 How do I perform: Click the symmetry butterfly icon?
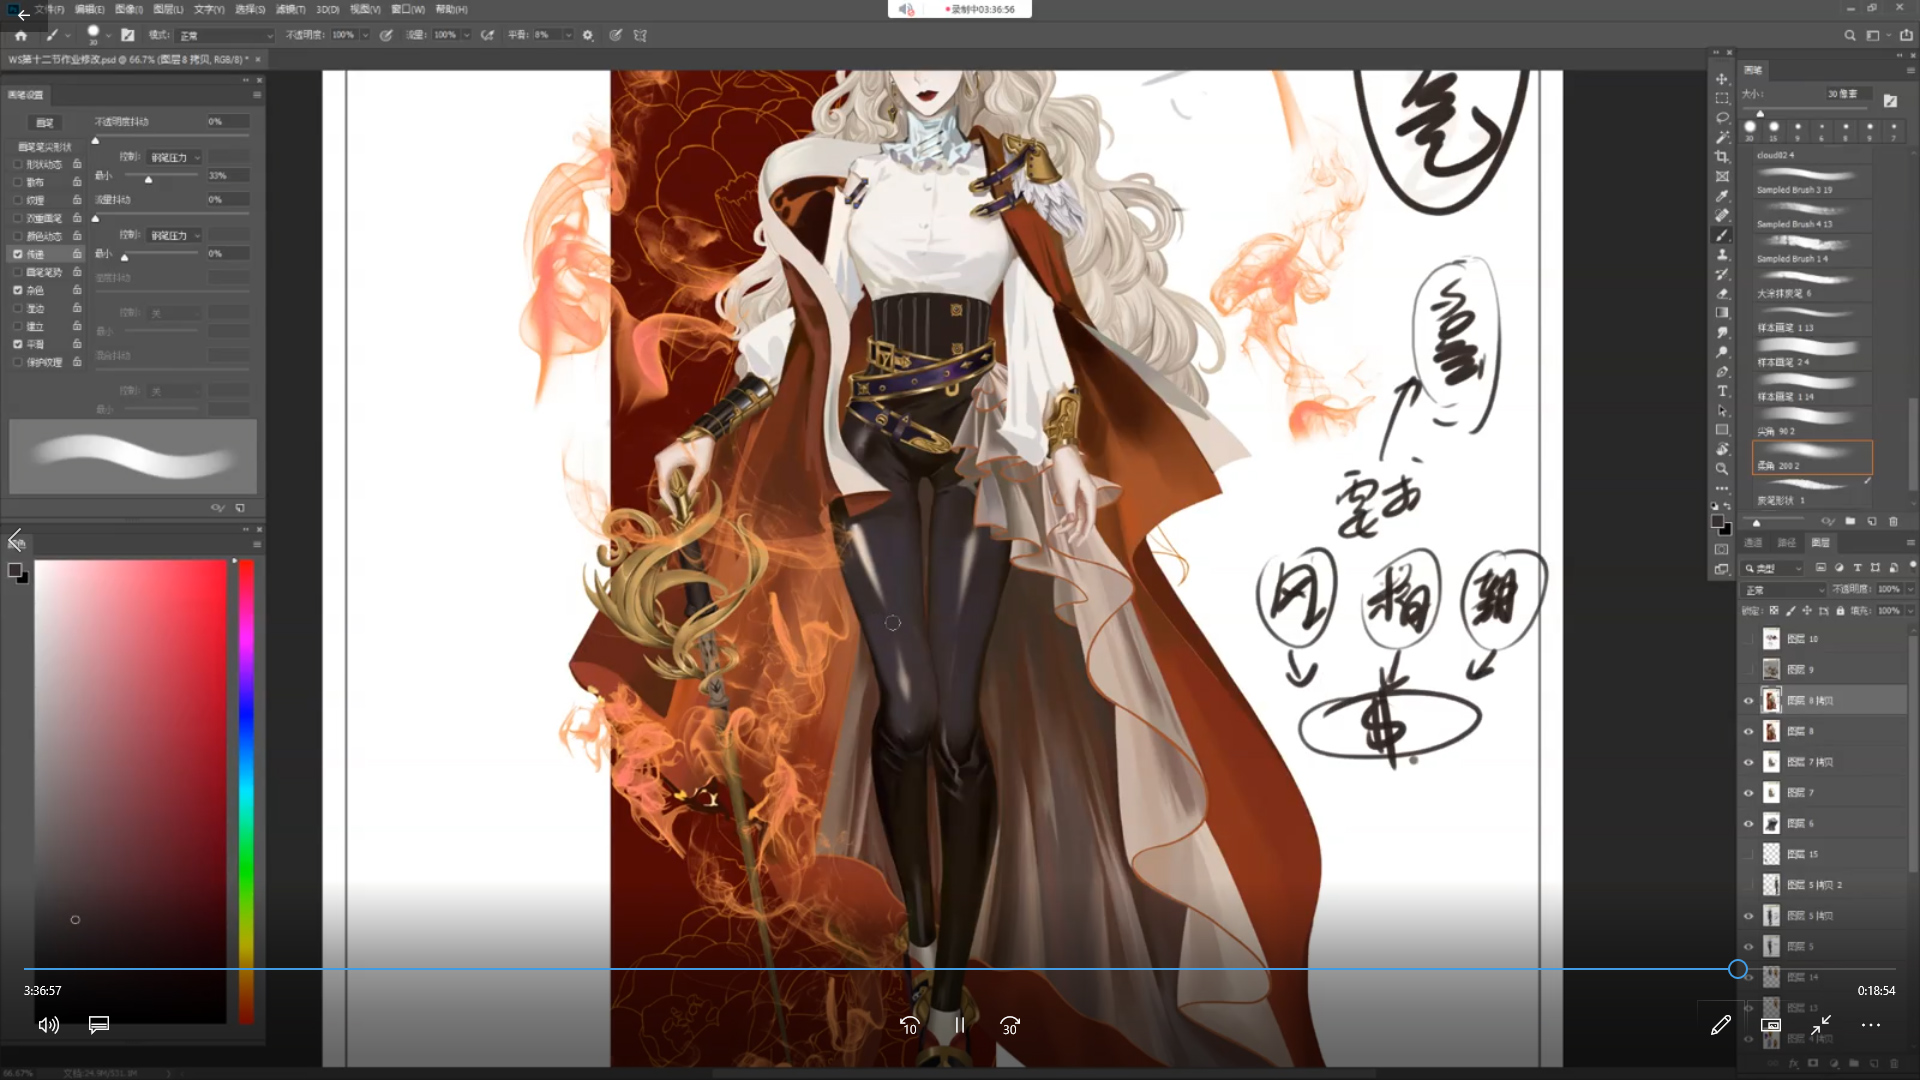[640, 35]
